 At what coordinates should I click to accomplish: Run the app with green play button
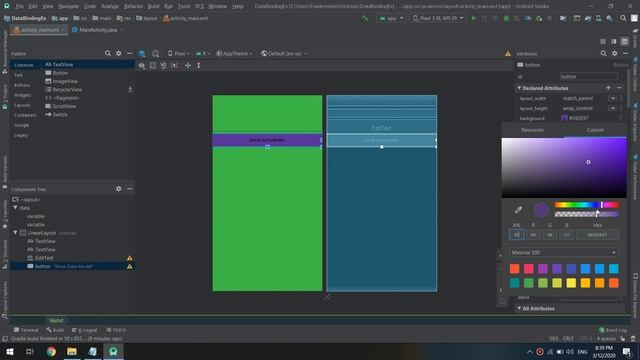click(x=473, y=18)
